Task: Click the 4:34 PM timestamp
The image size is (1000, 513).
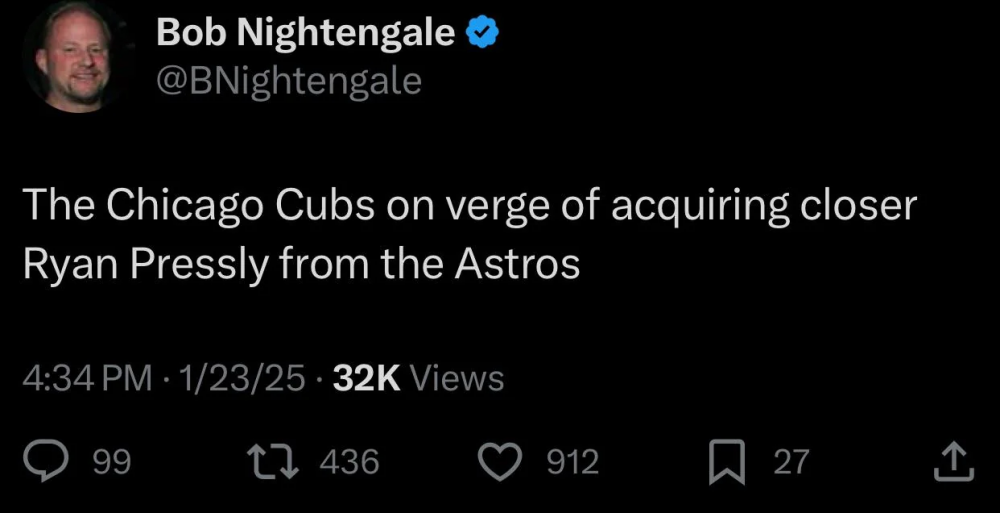Action: (87, 379)
